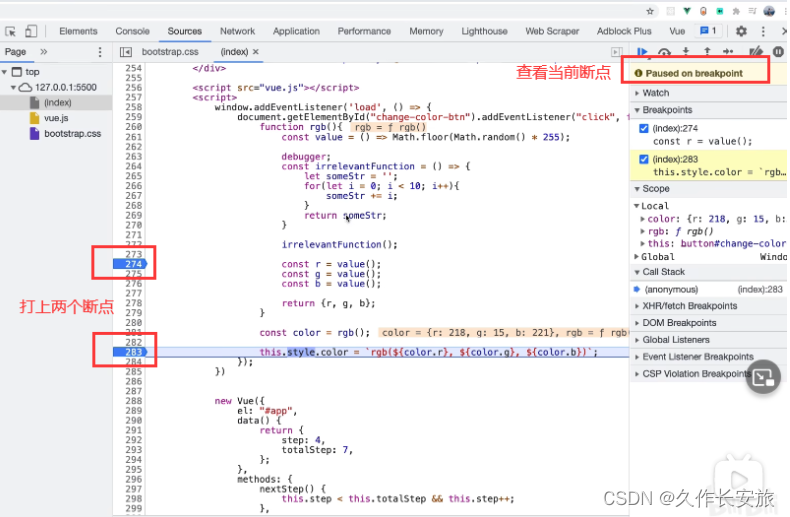This screenshot has width=790, height=517.
Task: Select (index) file in the tree
Action: (x=56, y=103)
